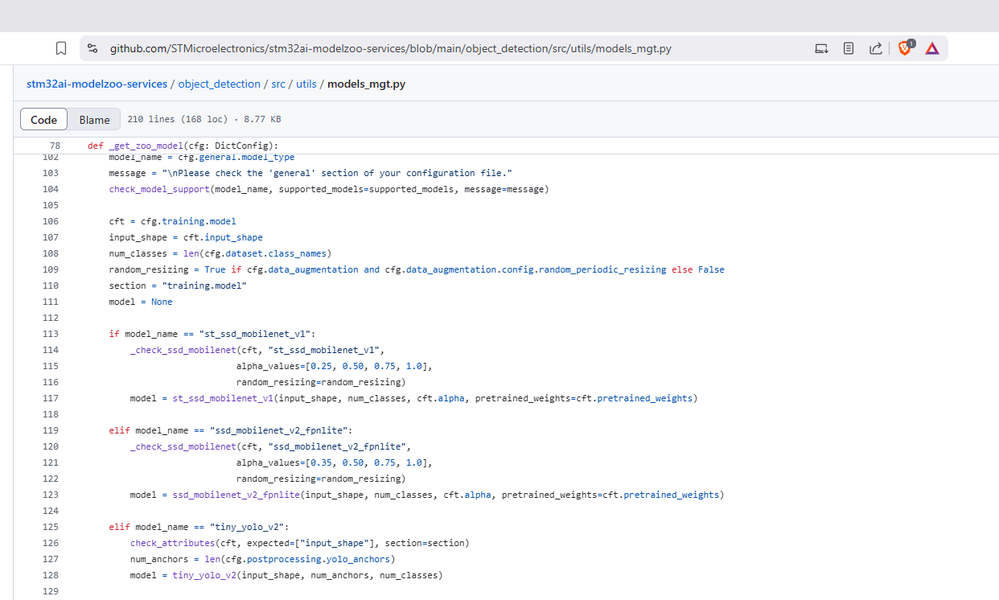Switch to the Blame view

point(94,120)
